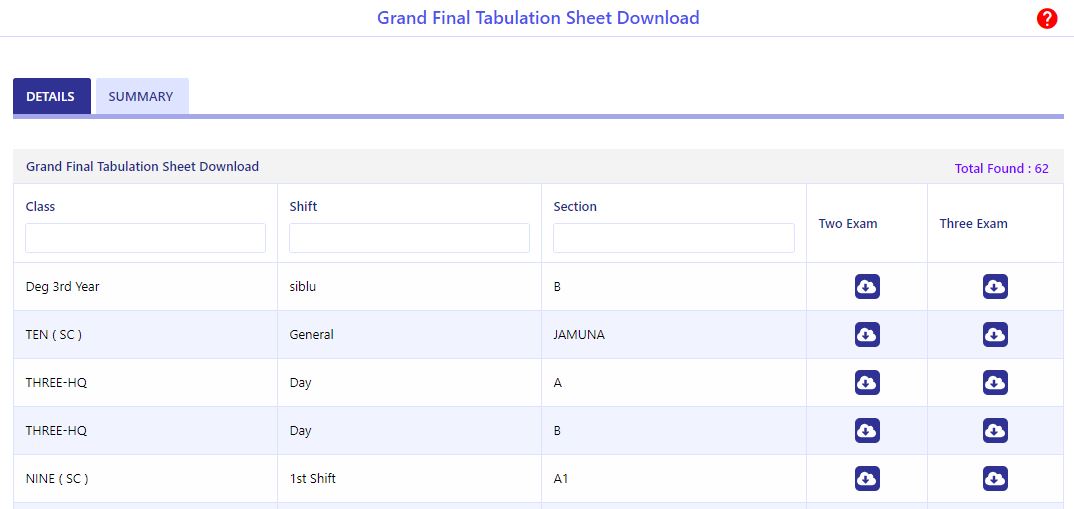
Task: Download Two Exam sheet for TEN (SC) JAMUNA
Action: coord(867,335)
